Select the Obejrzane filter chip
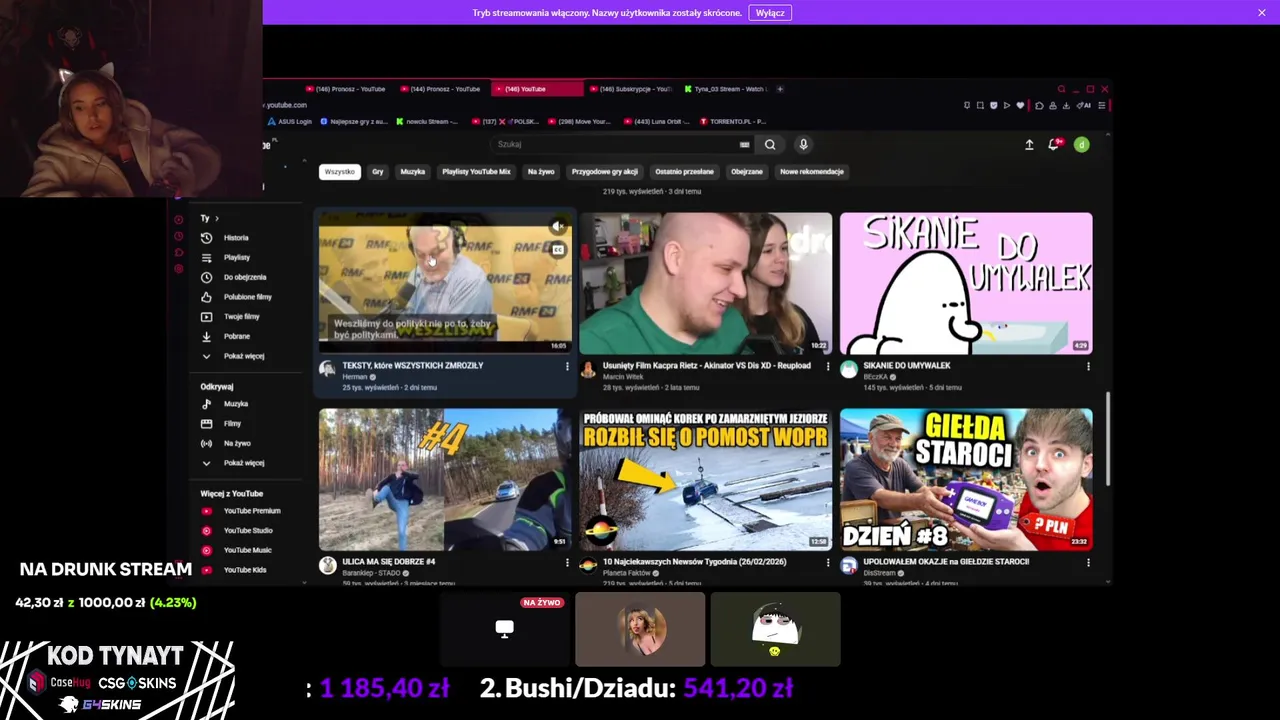This screenshot has height=720, width=1280. pos(747,172)
